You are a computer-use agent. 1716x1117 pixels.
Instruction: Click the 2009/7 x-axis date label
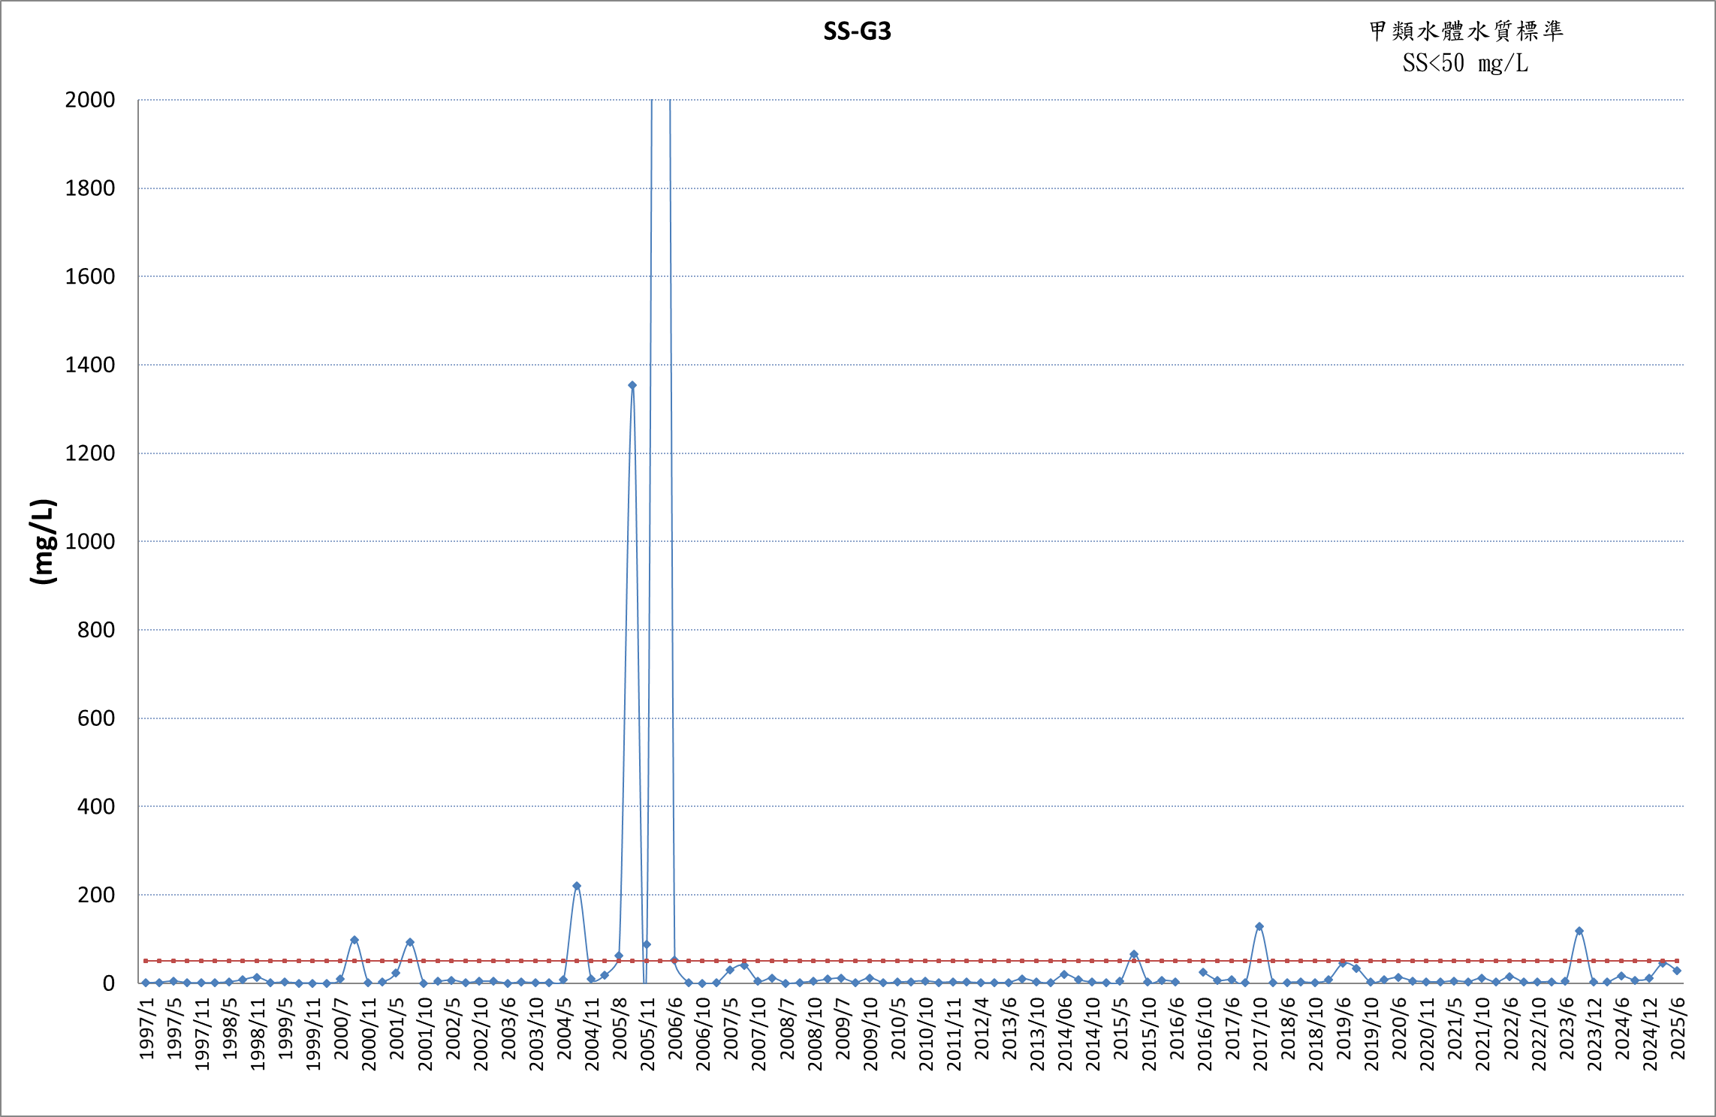point(843,1027)
